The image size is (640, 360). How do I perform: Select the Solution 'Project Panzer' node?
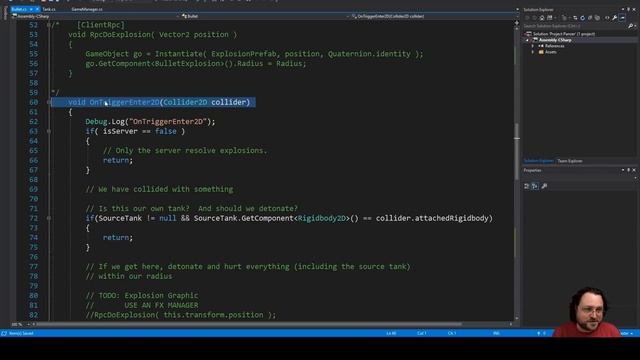tap(564, 34)
